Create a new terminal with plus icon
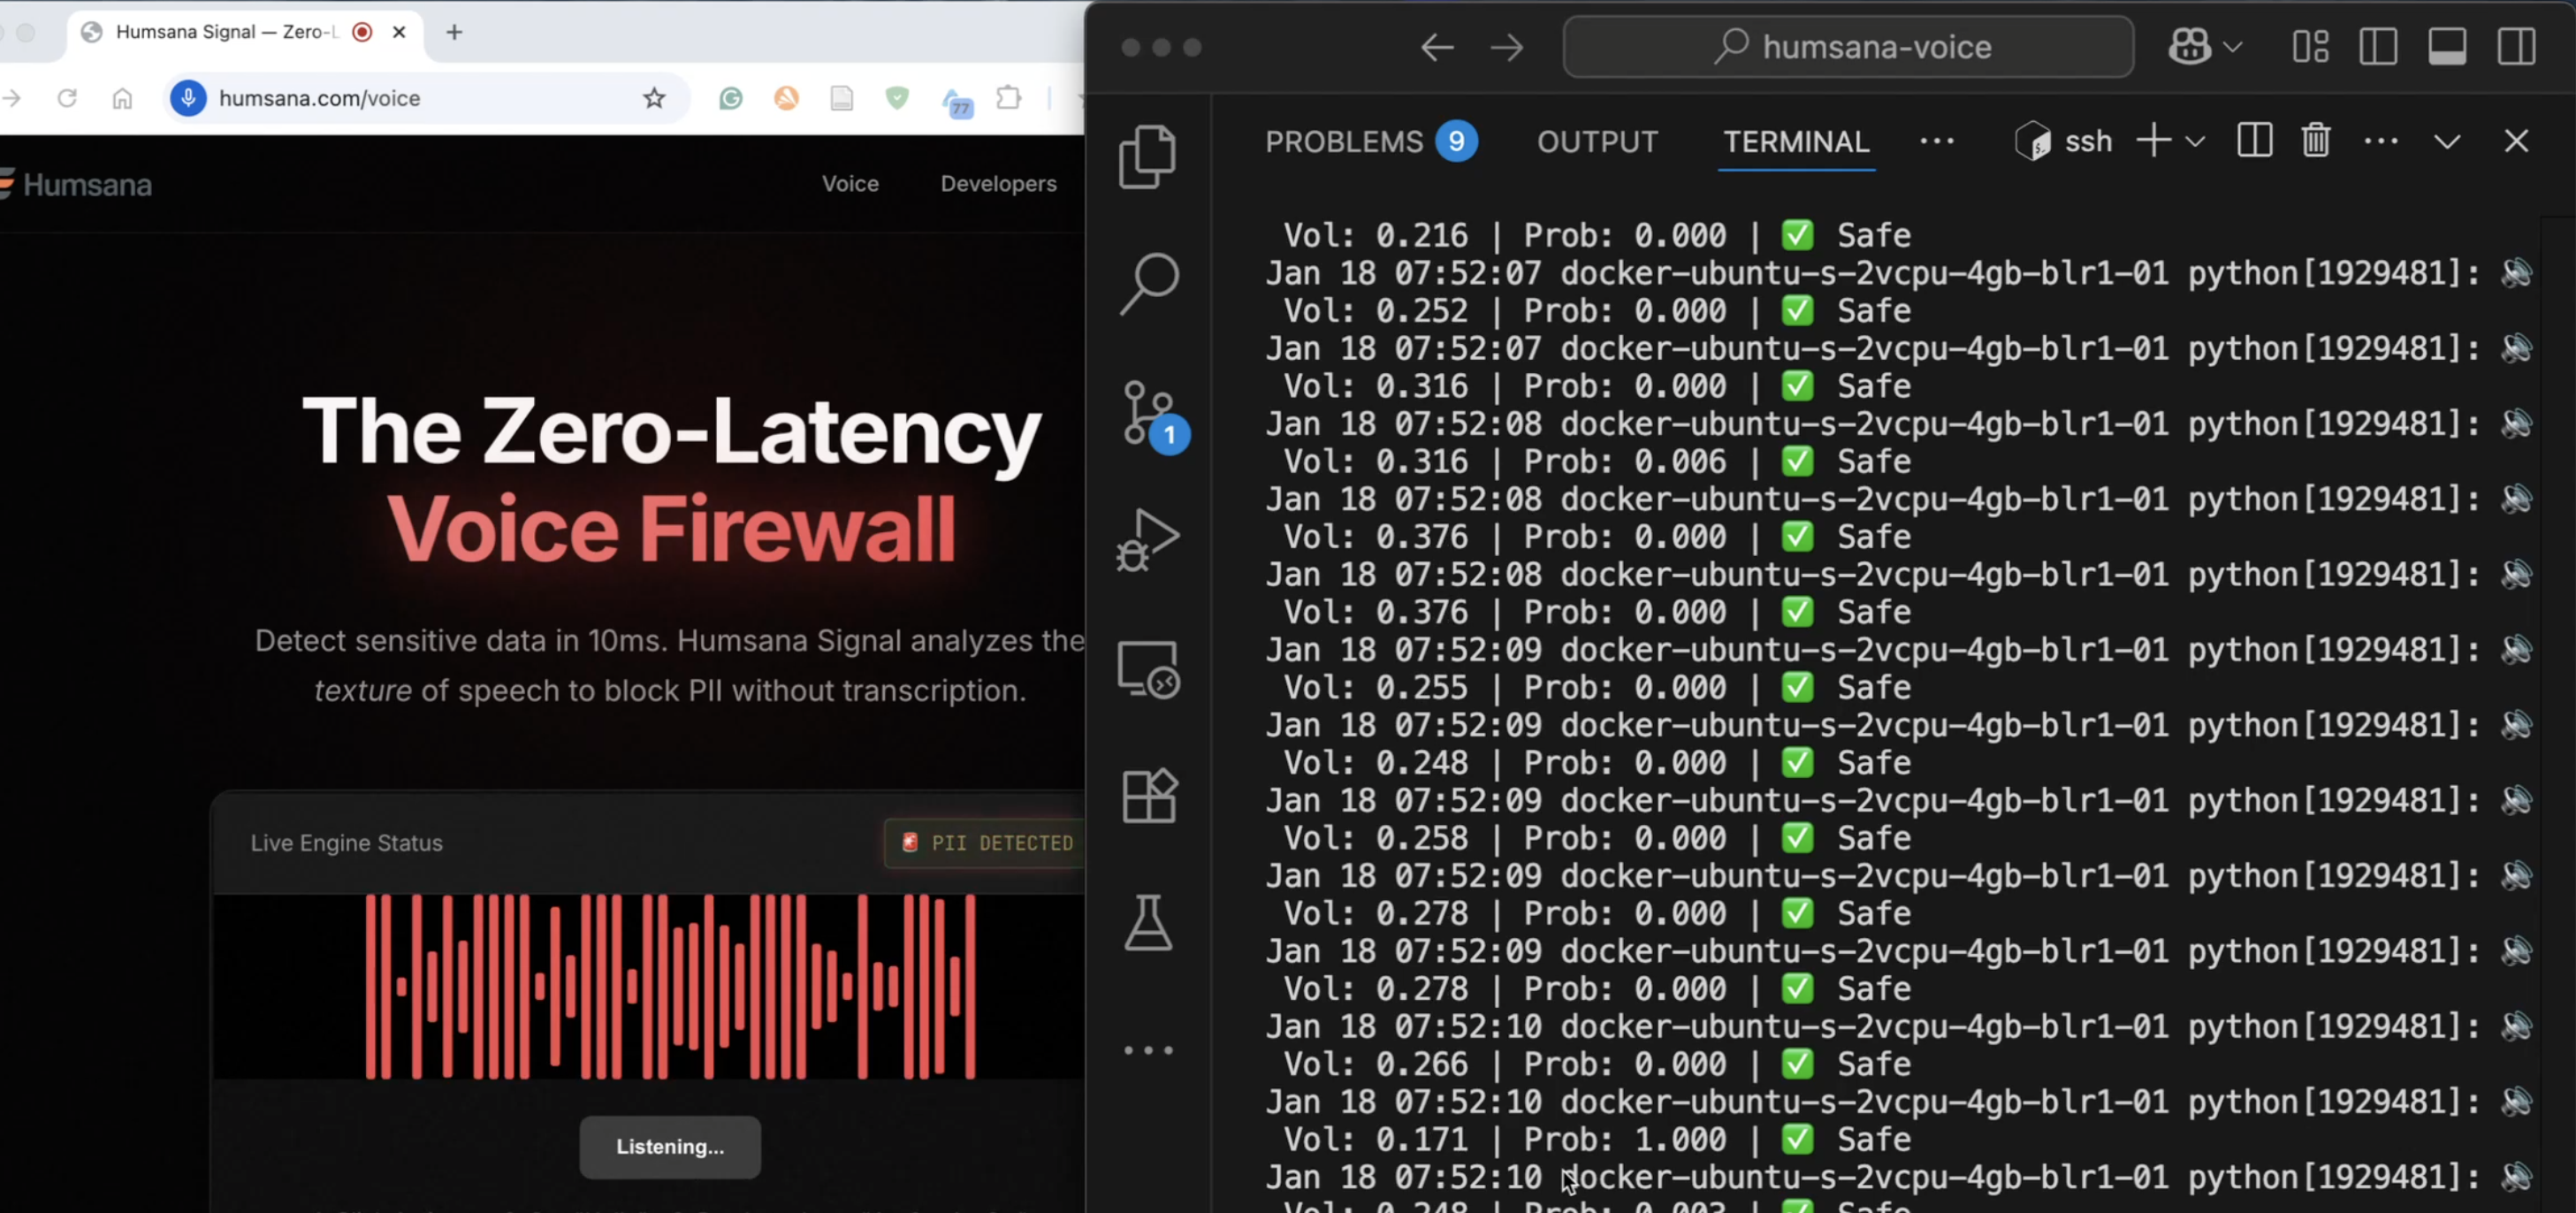The width and height of the screenshot is (2576, 1213). tap(2154, 142)
